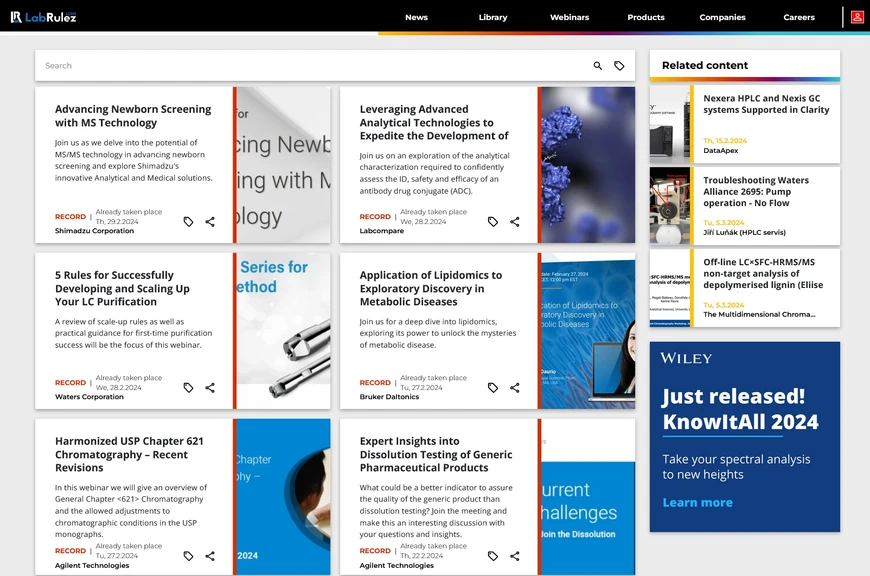Share the Harmonized USP Chapter 621 webinar
The image size is (870, 576).
coord(210,556)
